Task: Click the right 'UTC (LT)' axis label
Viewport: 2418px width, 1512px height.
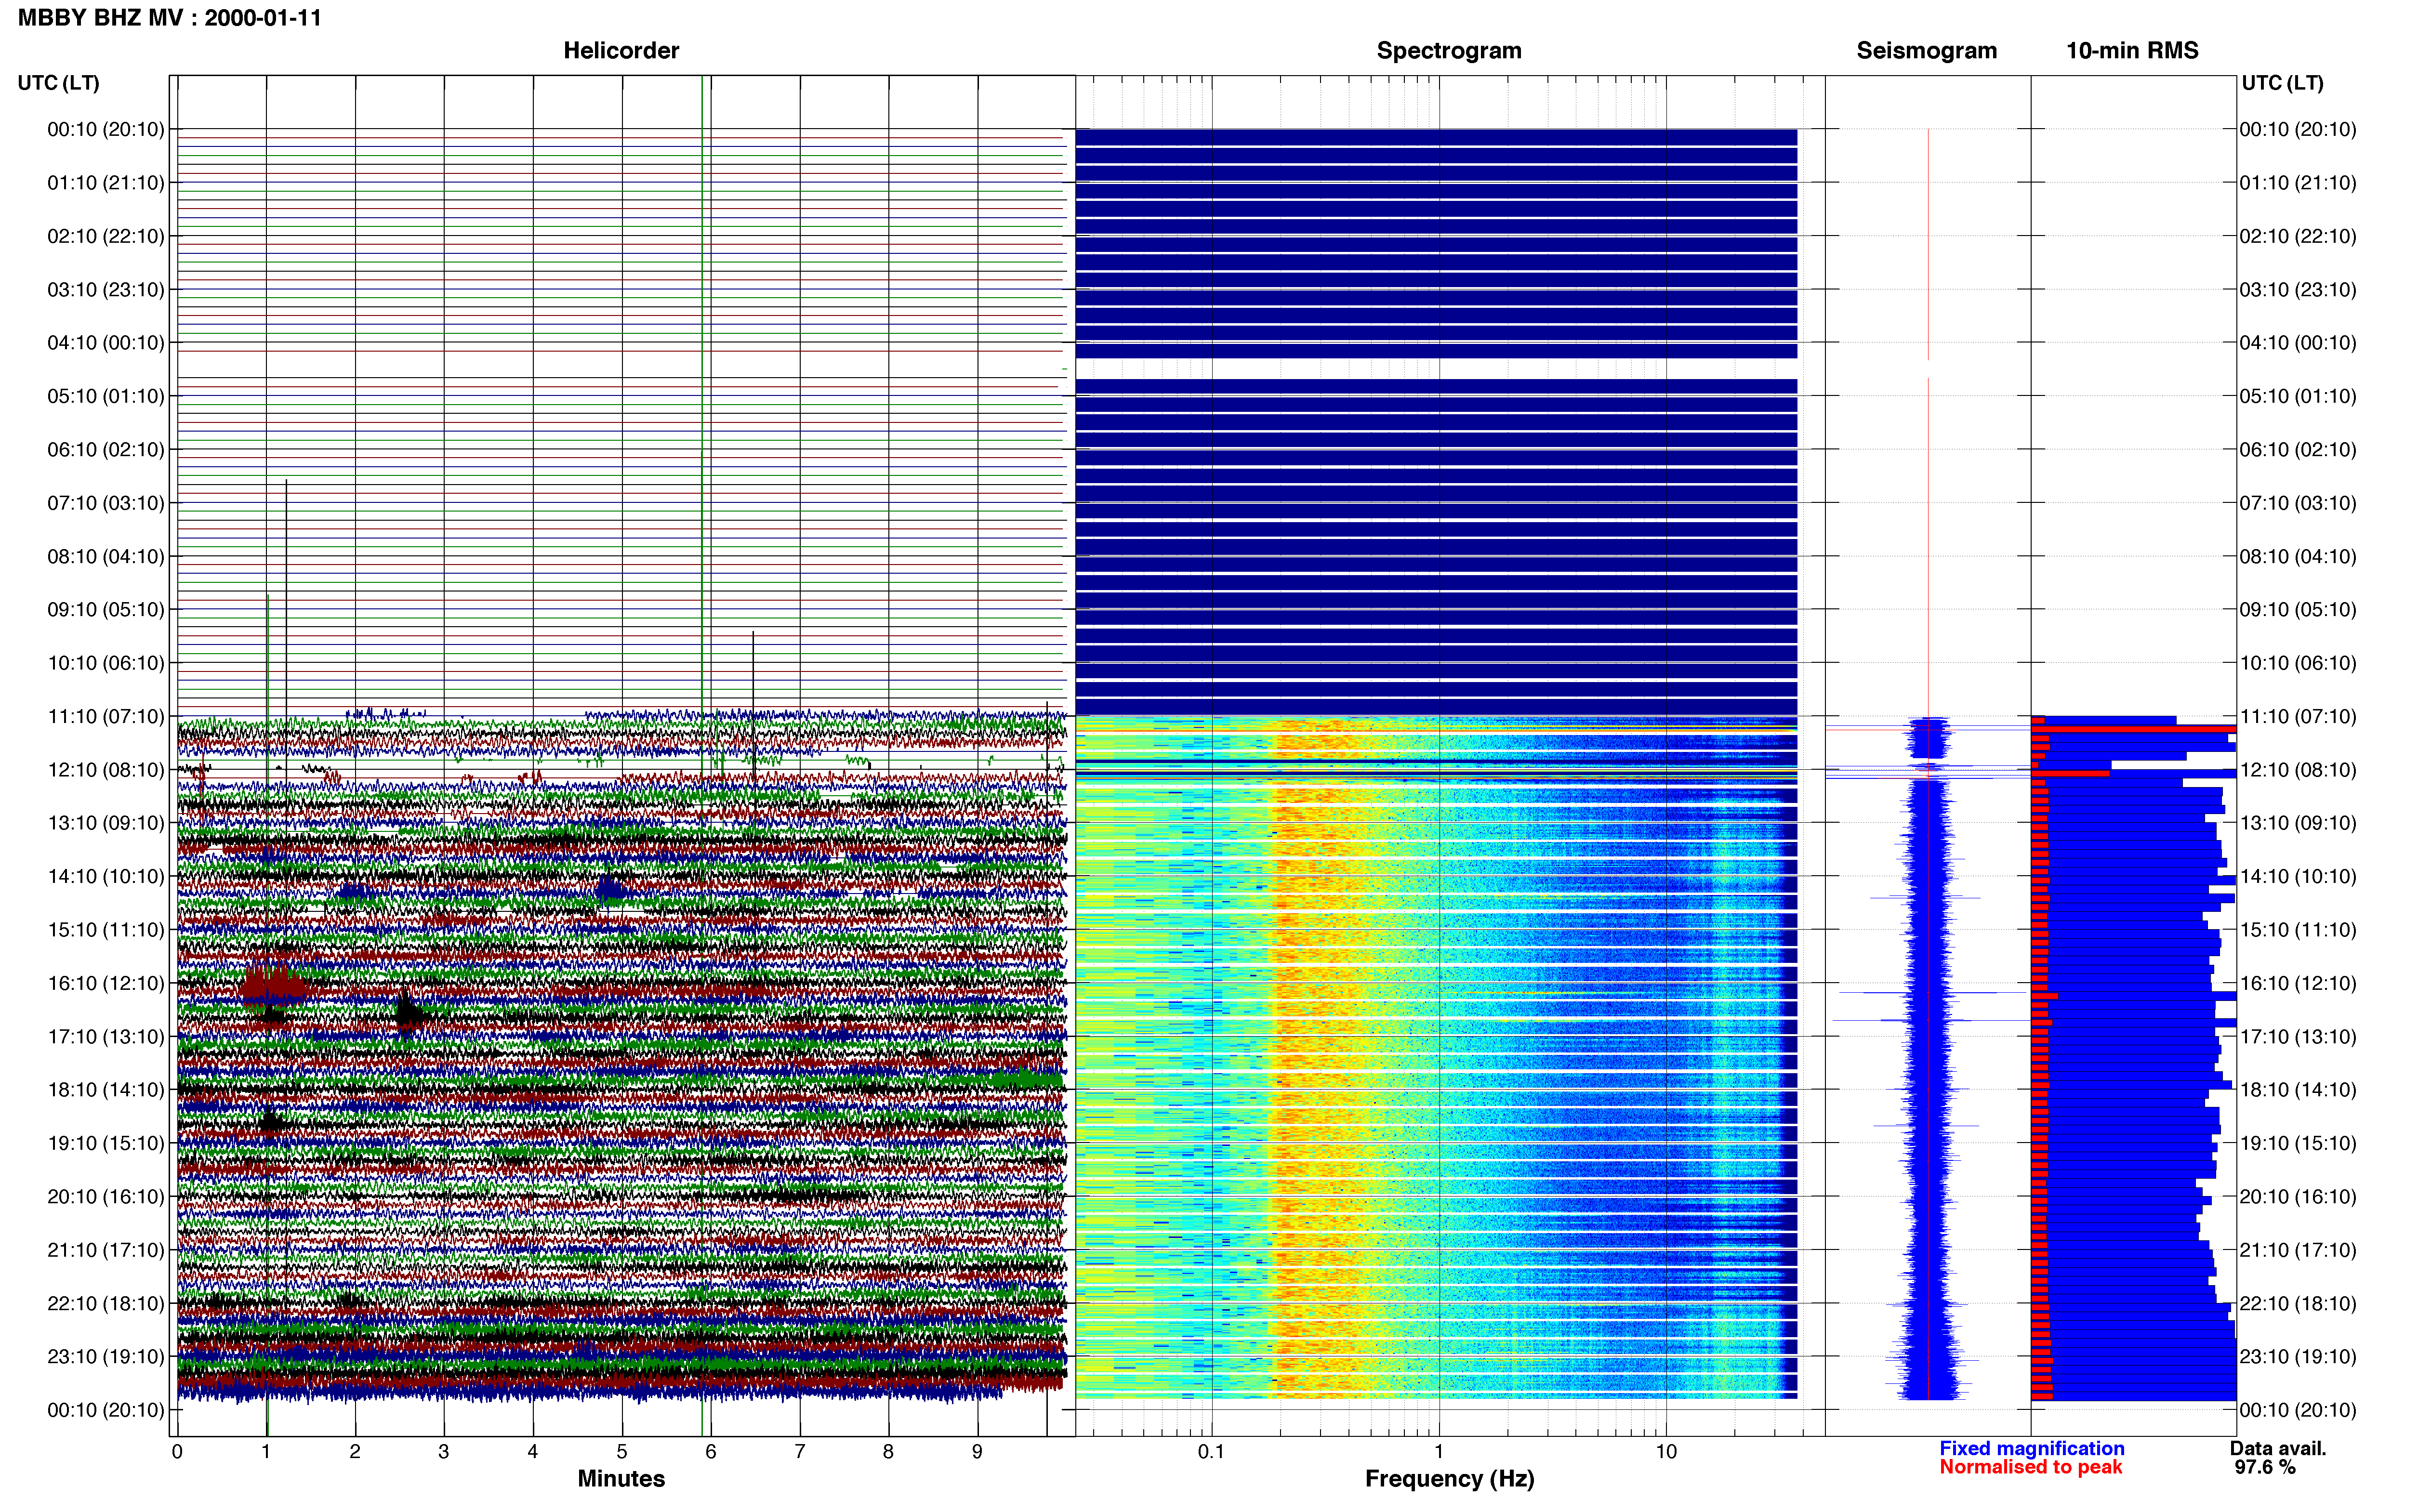Action: click(2282, 83)
